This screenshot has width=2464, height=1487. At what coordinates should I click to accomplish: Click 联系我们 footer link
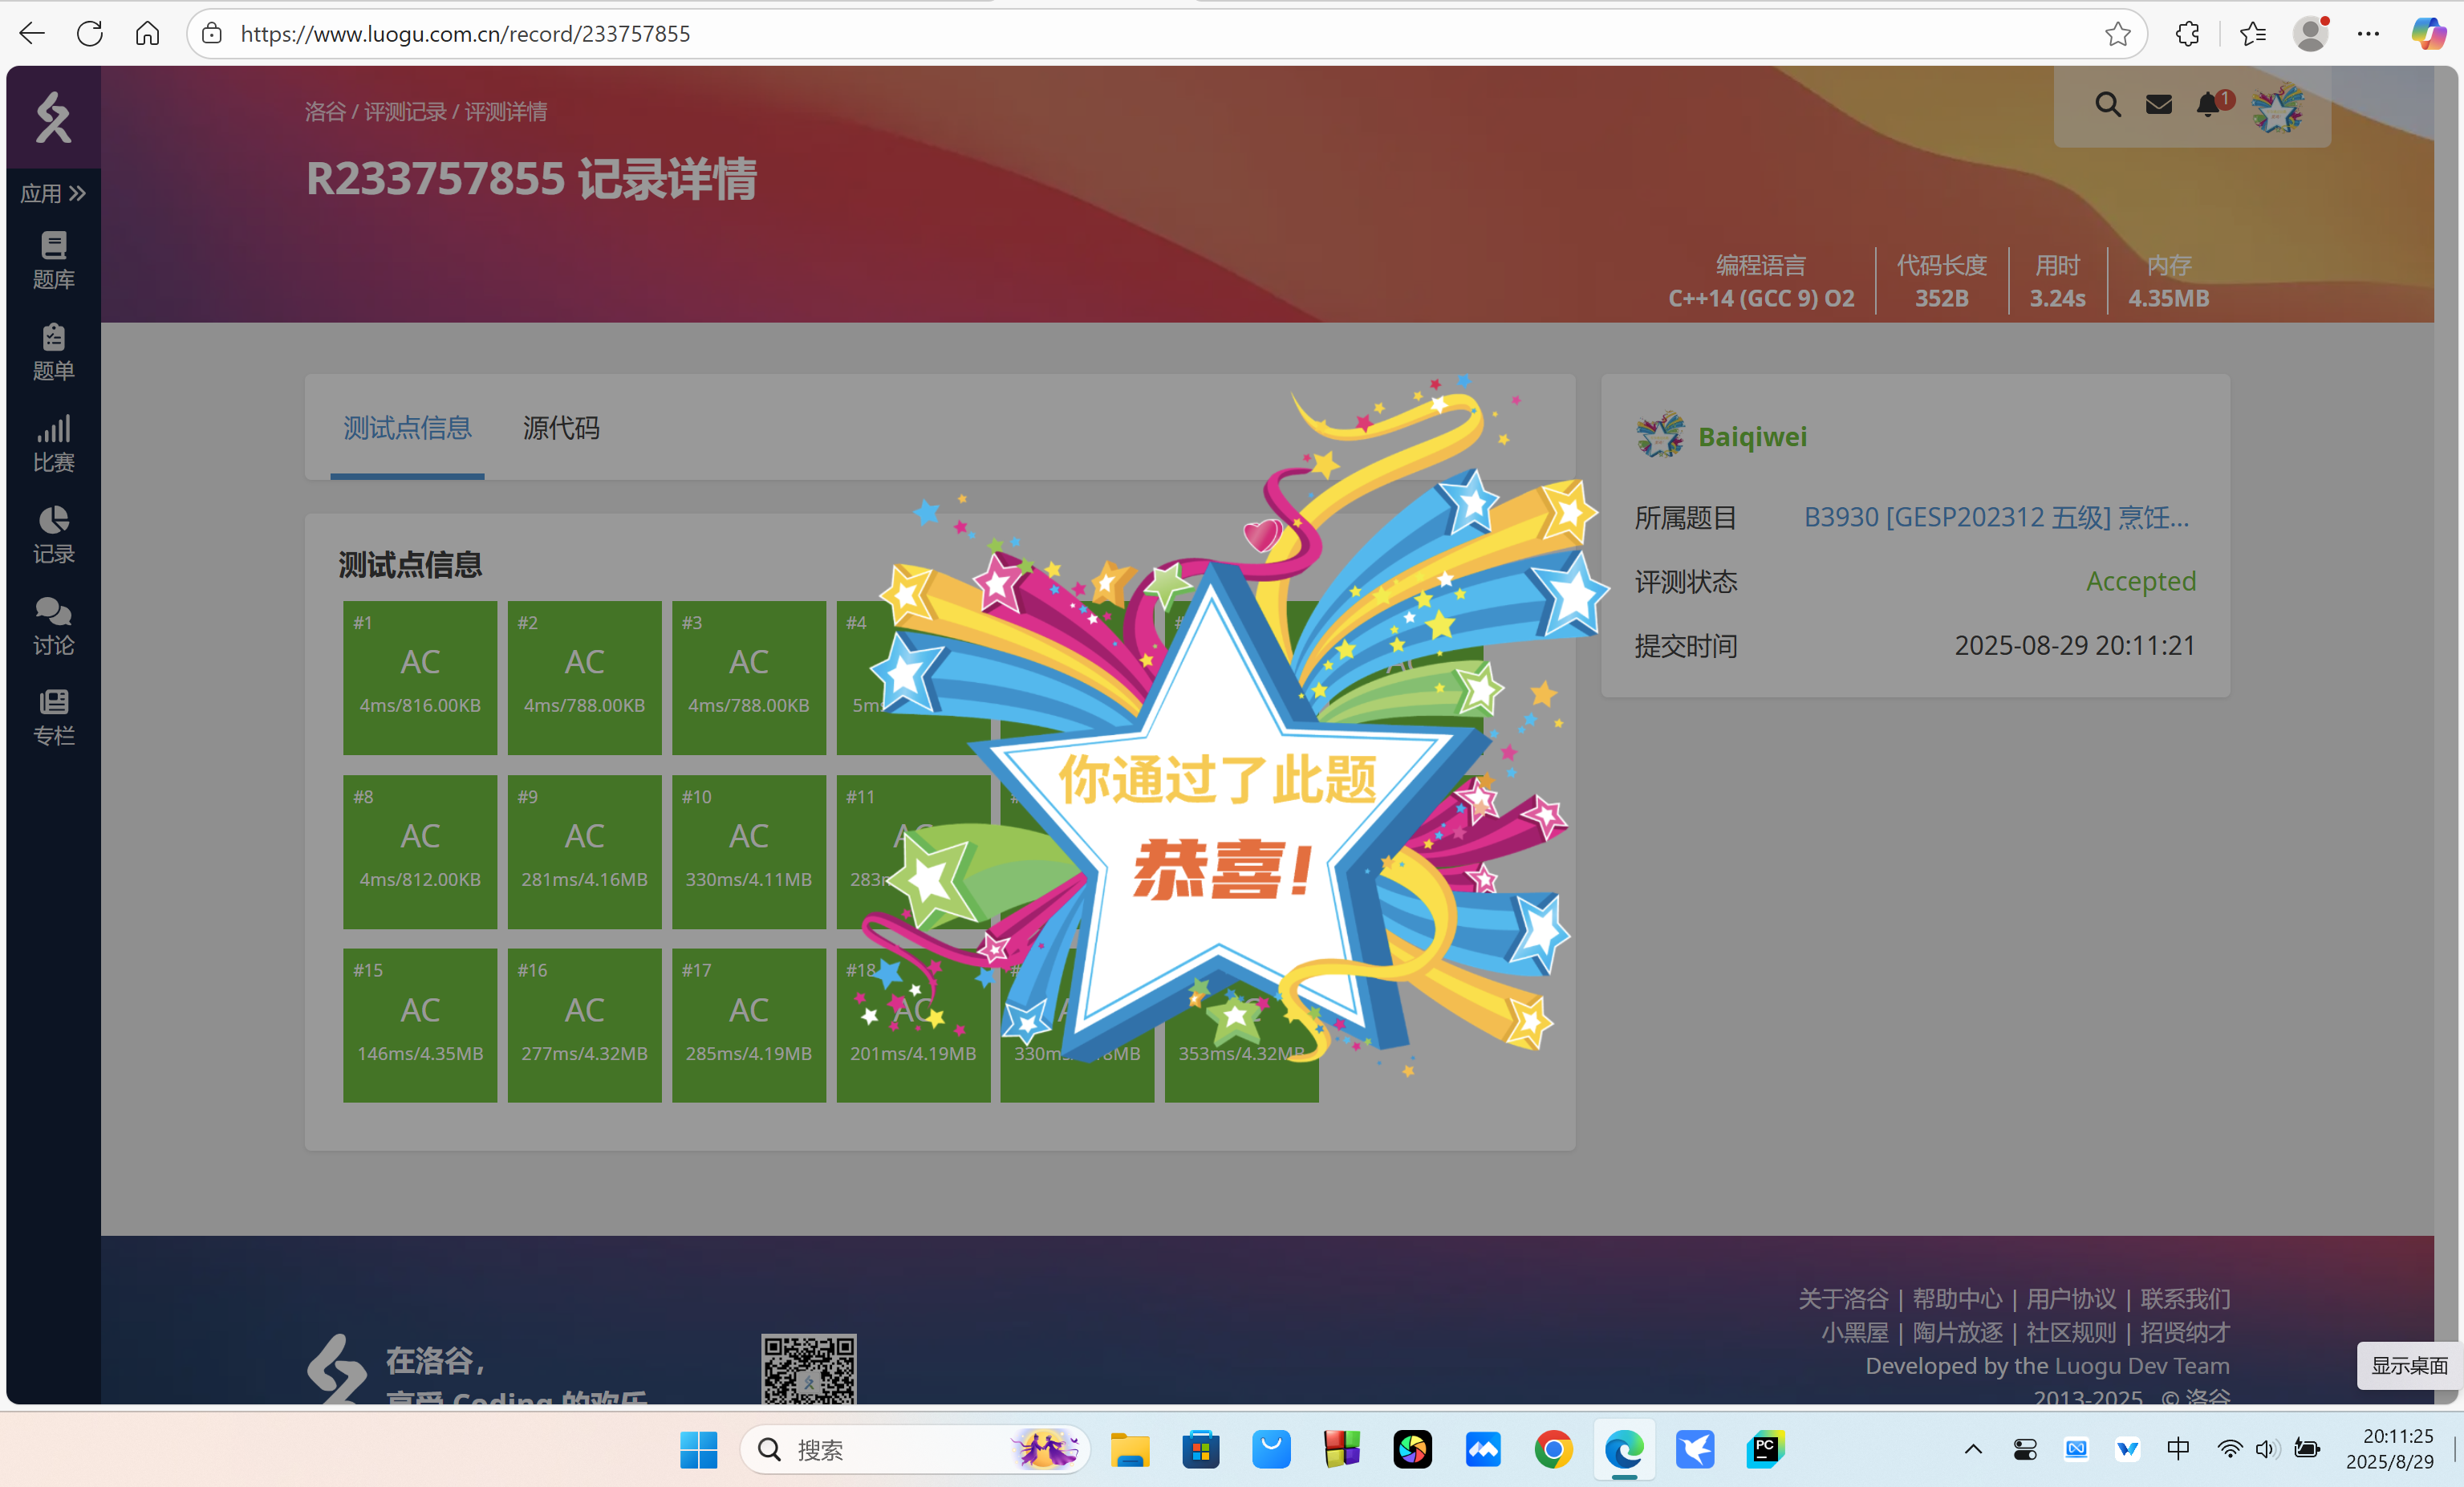[x=2185, y=1299]
